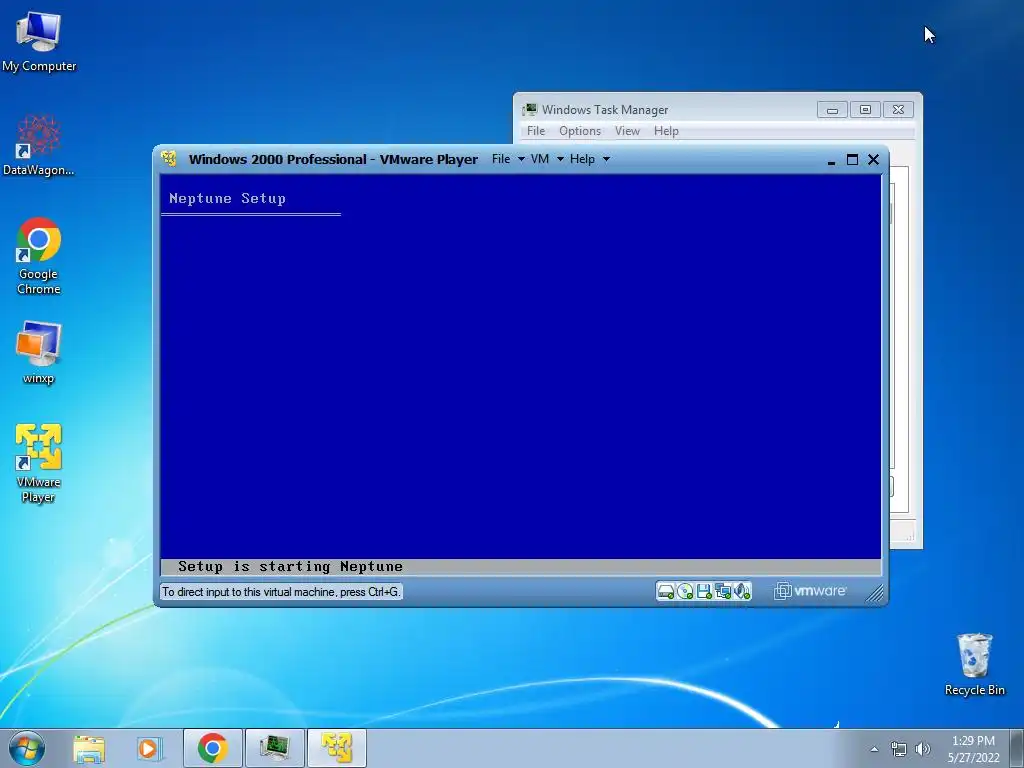This screenshot has width=1024, height=768.
Task: Select the Google Chrome desktop shortcut
Action: point(39,256)
